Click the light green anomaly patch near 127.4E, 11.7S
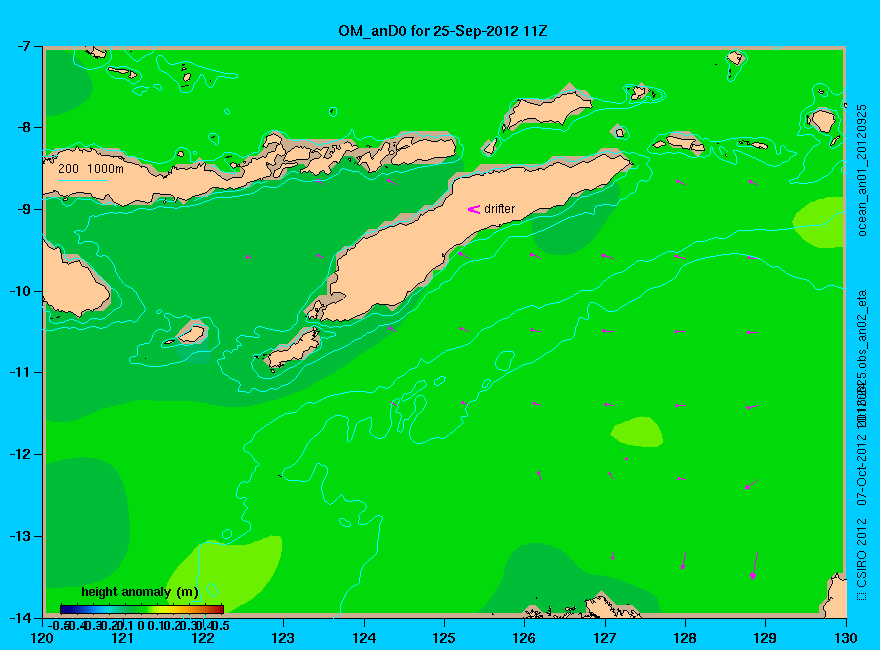 (x=637, y=432)
